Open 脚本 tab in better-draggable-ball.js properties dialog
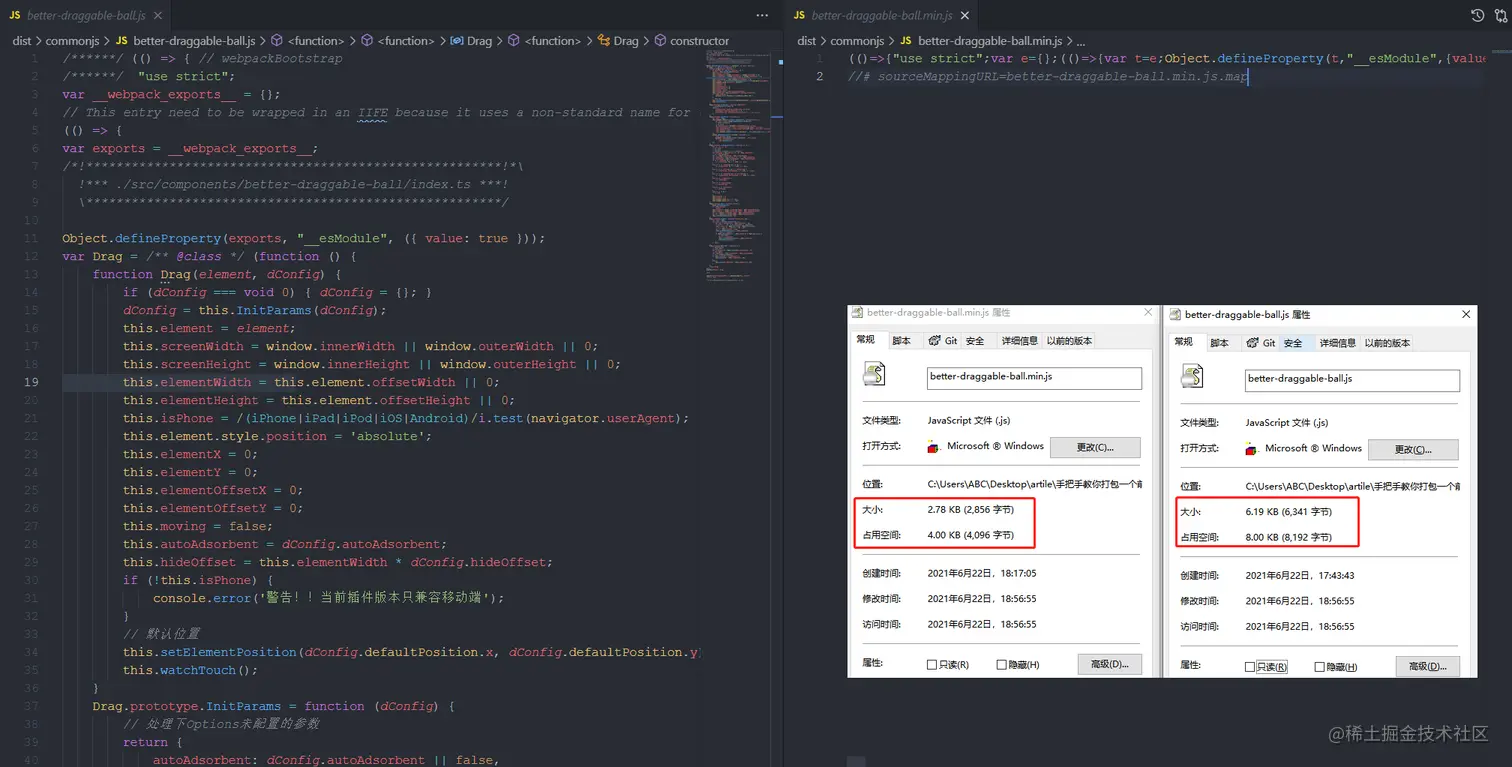This screenshot has width=1512, height=767. coord(1220,343)
